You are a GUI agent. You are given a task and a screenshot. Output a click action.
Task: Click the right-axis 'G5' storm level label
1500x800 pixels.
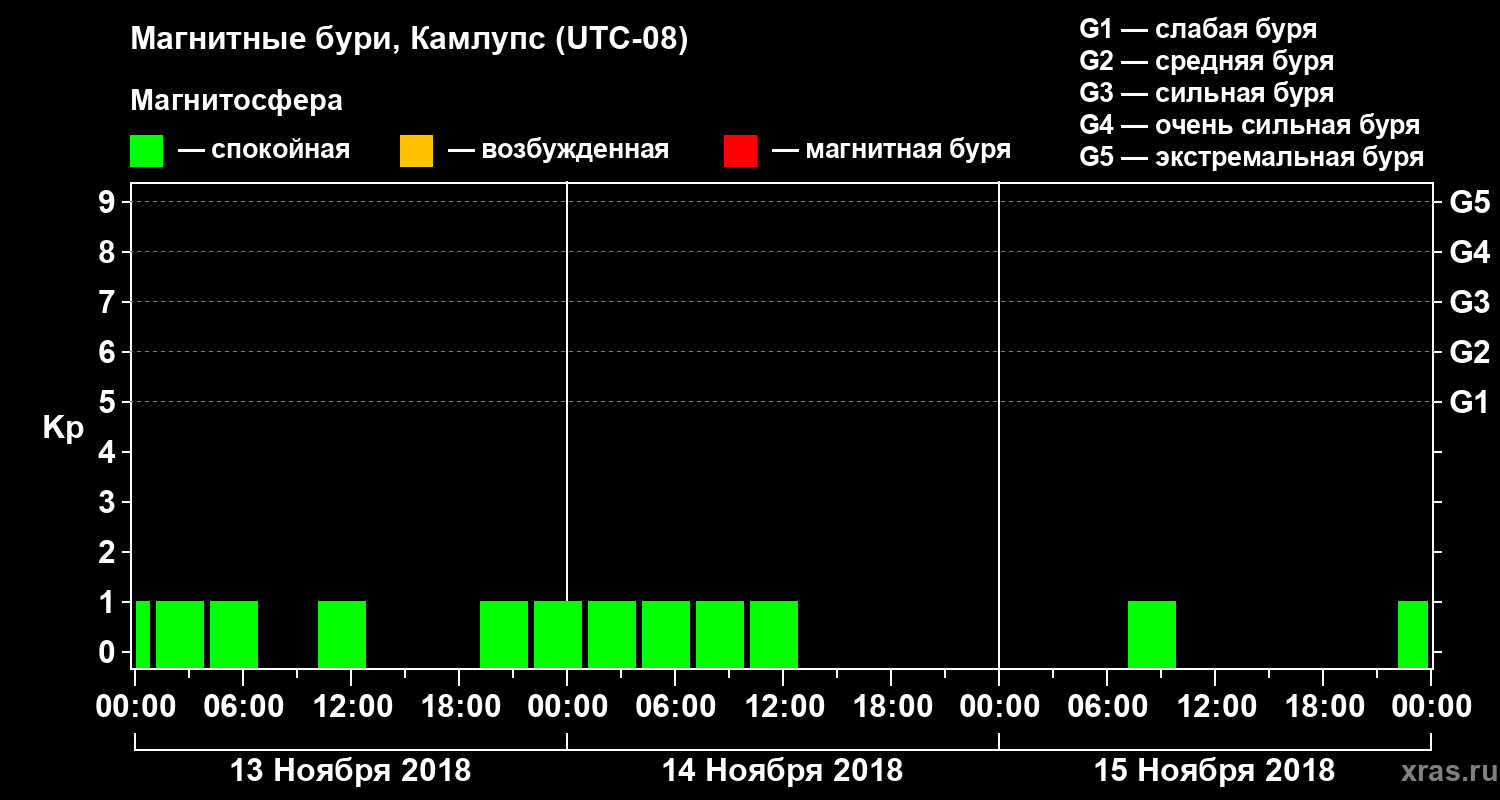(x=1469, y=202)
